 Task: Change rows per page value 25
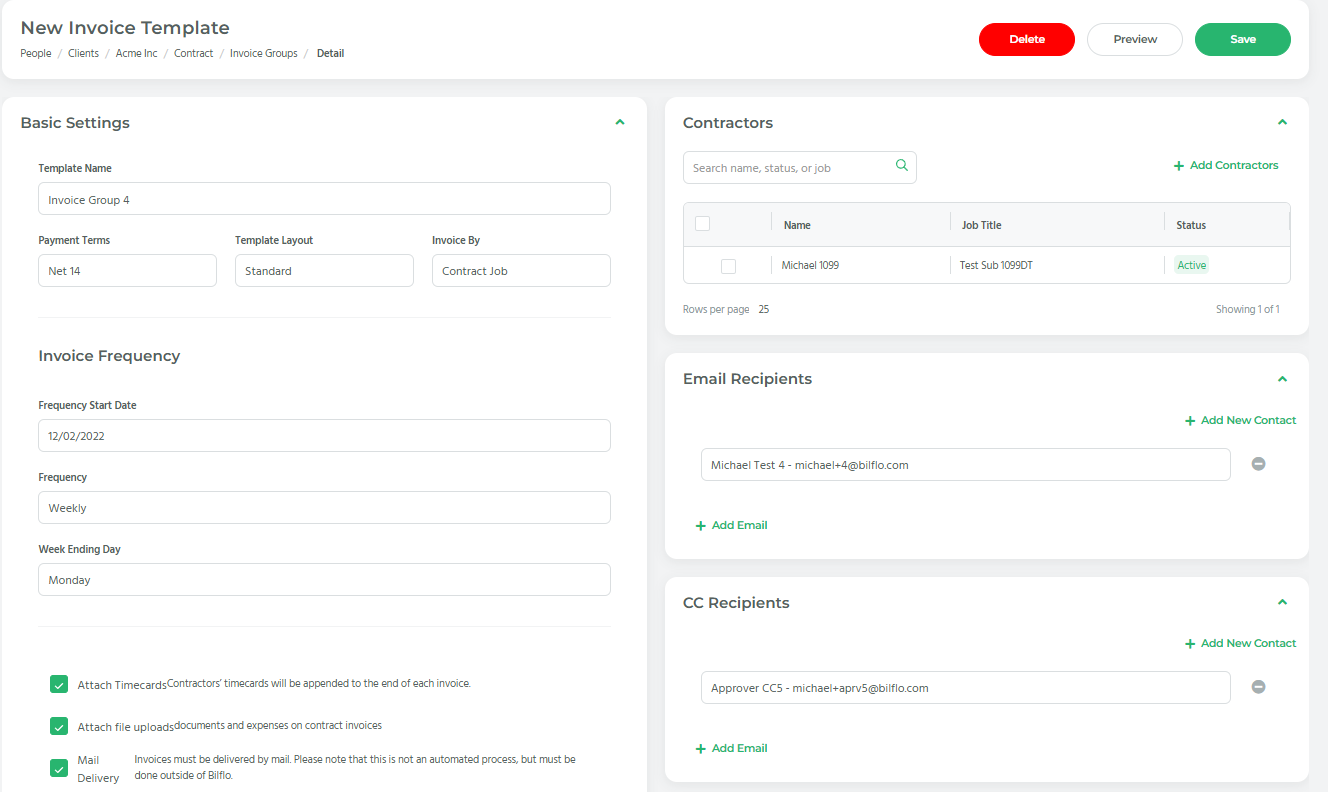click(x=764, y=310)
